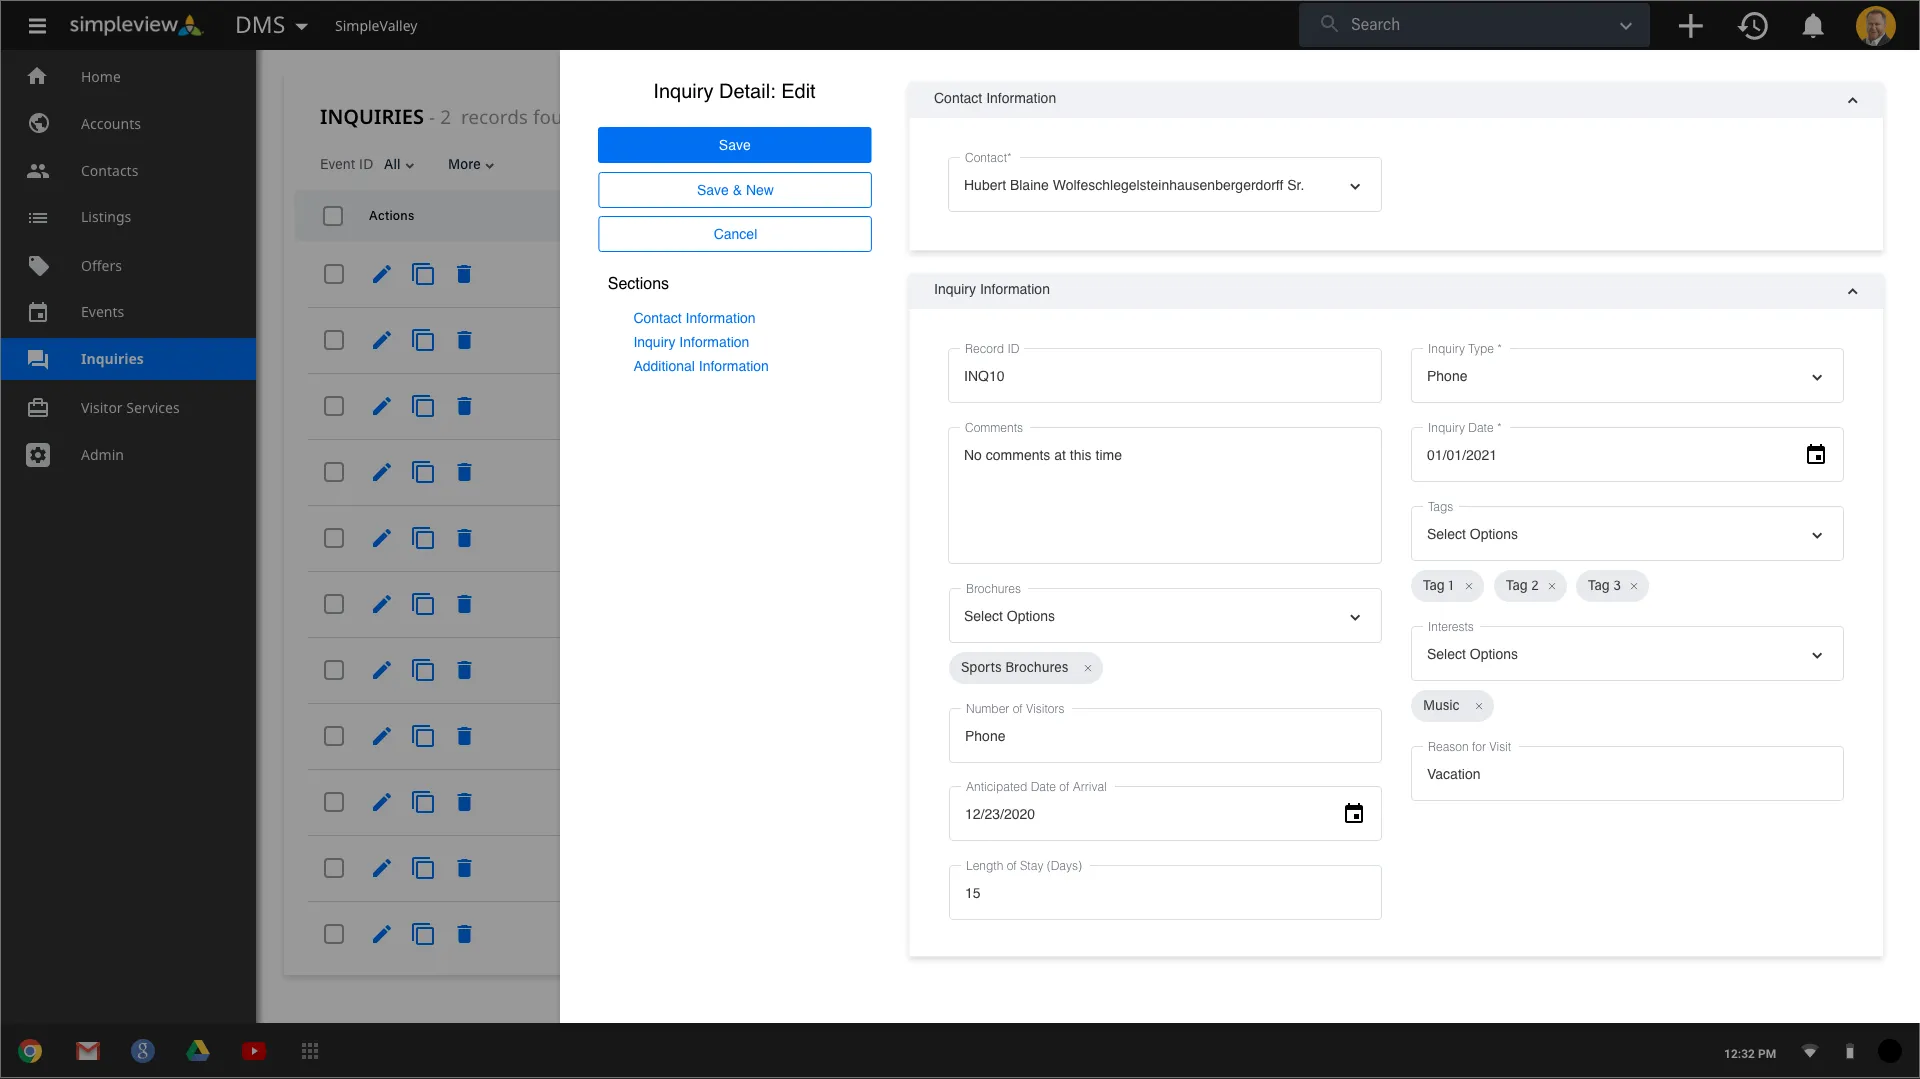
Task: Open recent history clock icon
Action: [x=1753, y=26]
